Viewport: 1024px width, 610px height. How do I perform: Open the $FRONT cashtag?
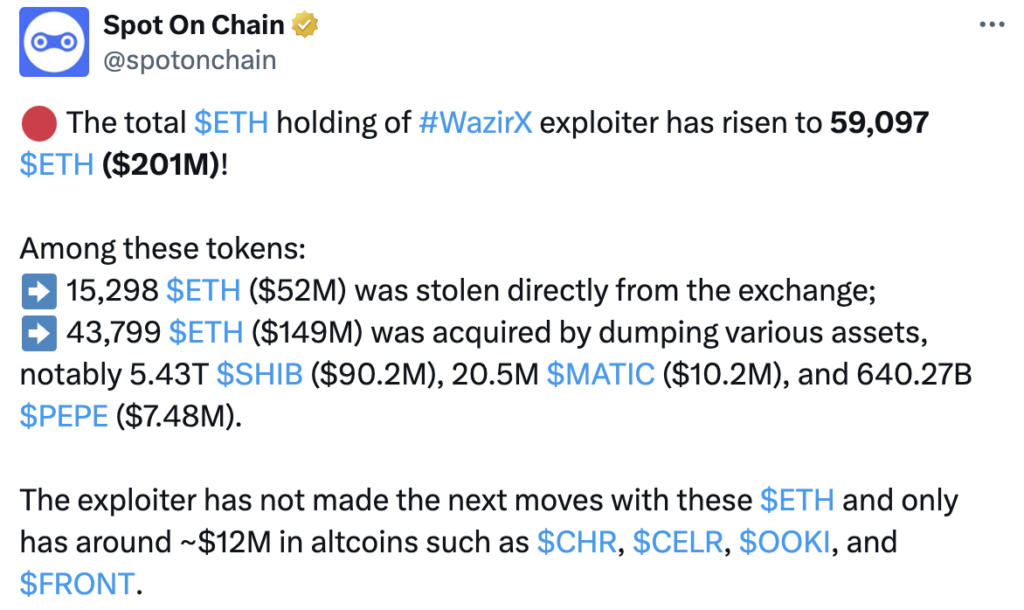pos(77,584)
